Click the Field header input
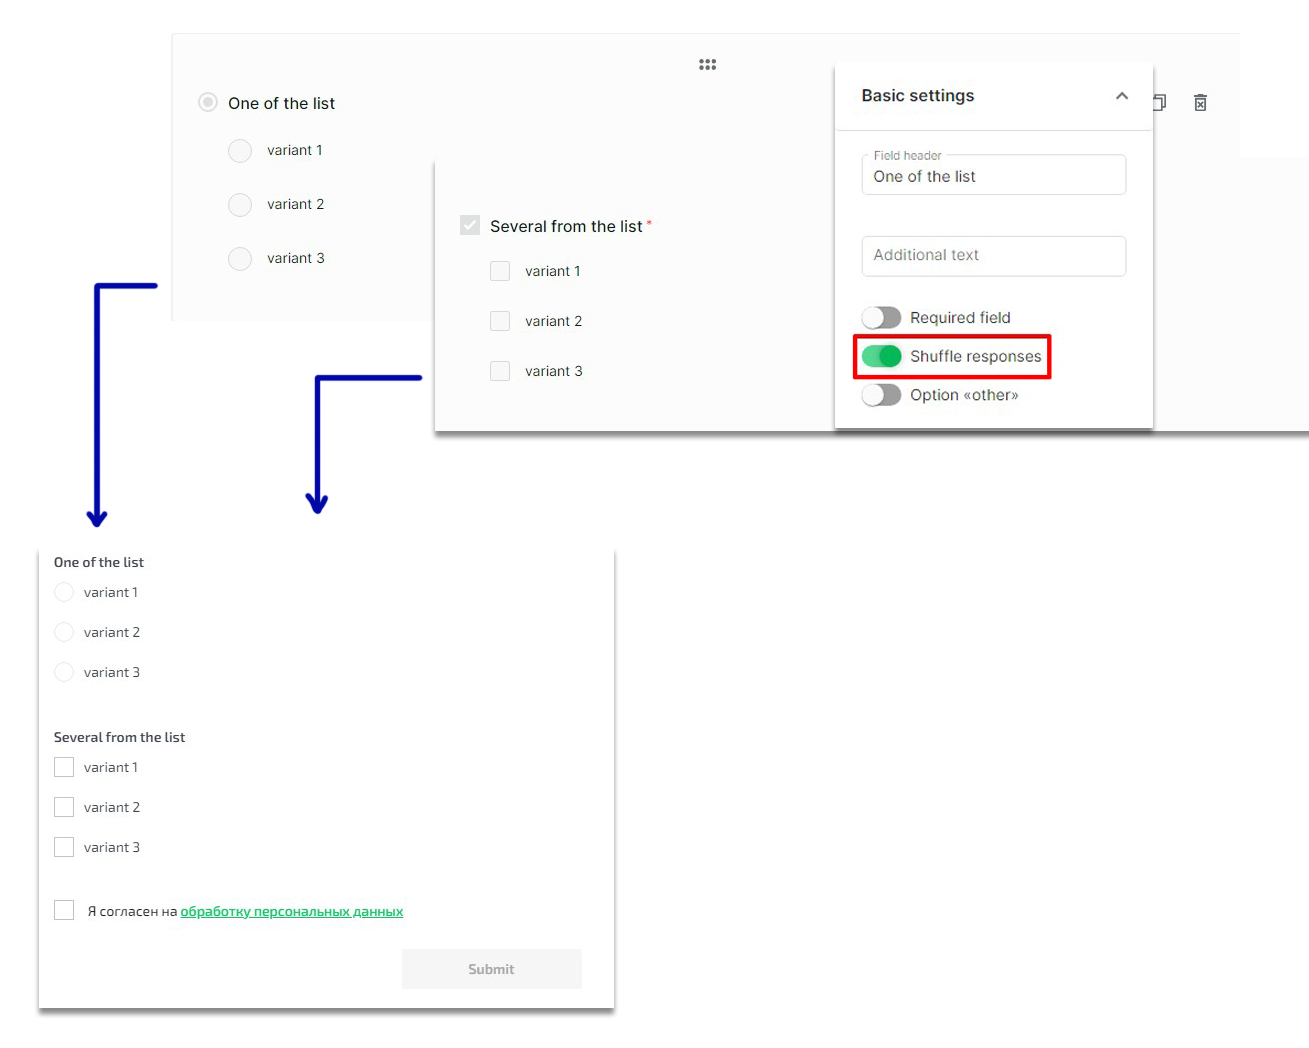 coord(994,175)
